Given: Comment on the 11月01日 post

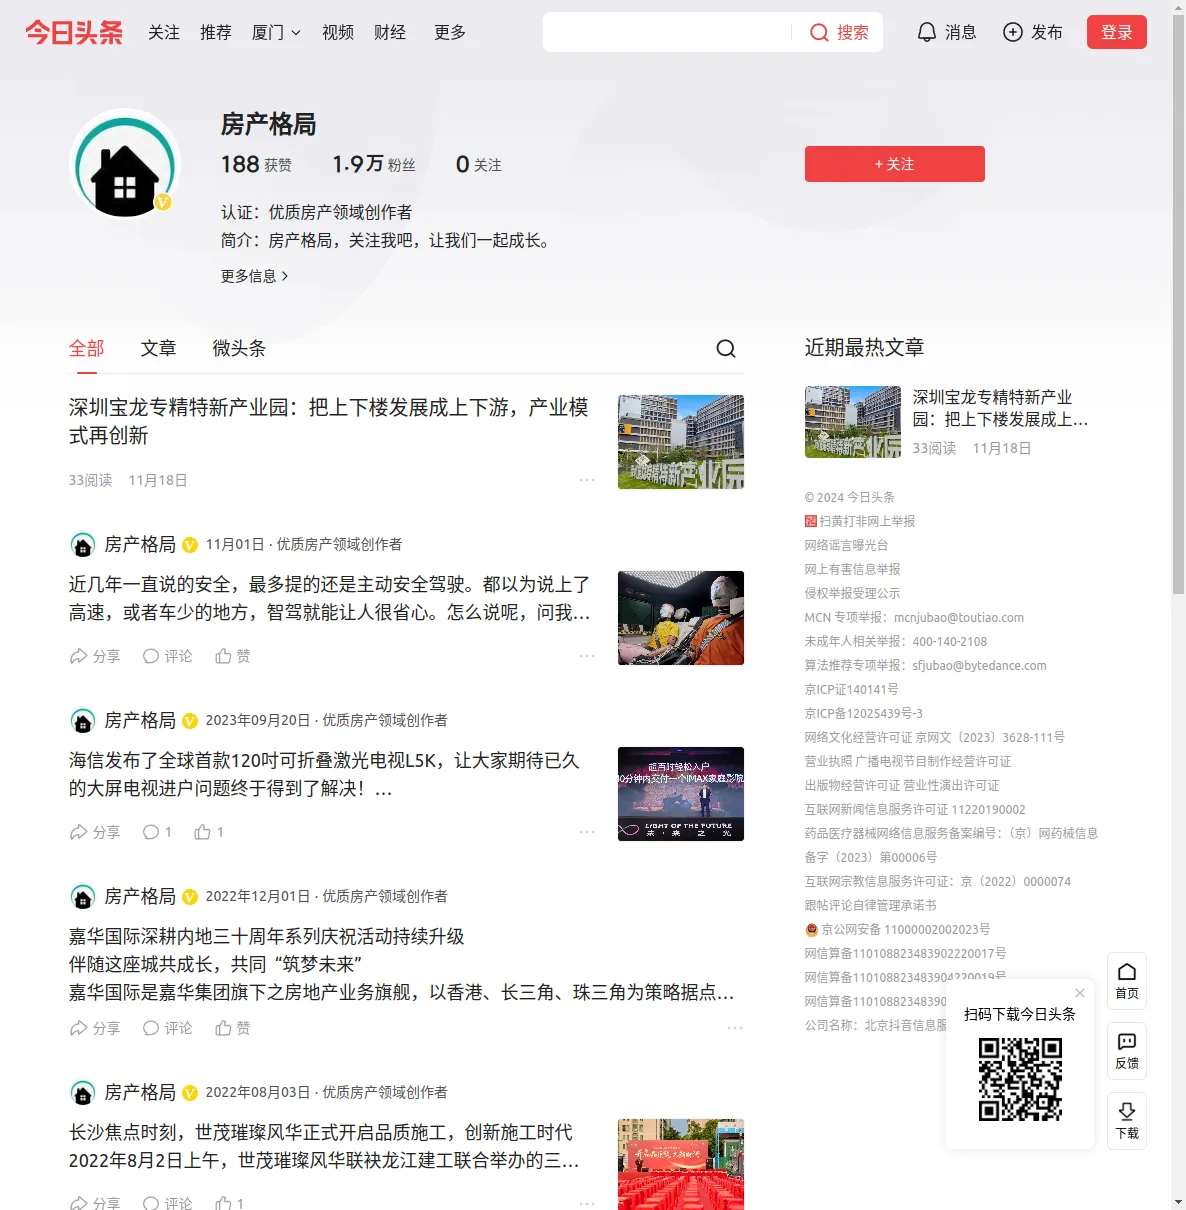Looking at the screenshot, I should pos(168,656).
